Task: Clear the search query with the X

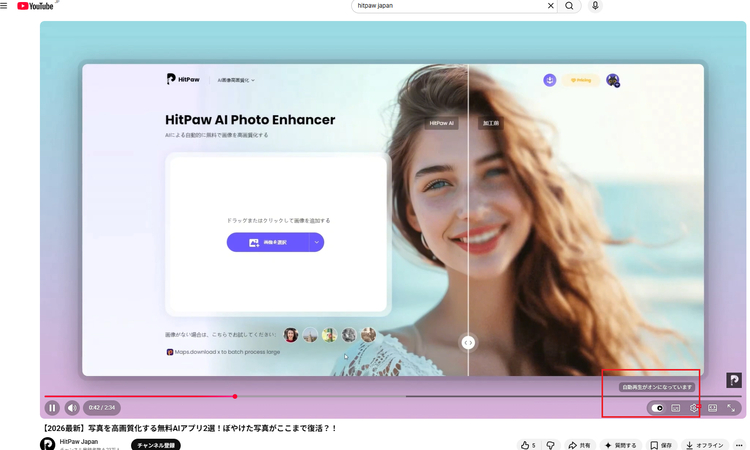Action: pyautogui.click(x=551, y=6)
